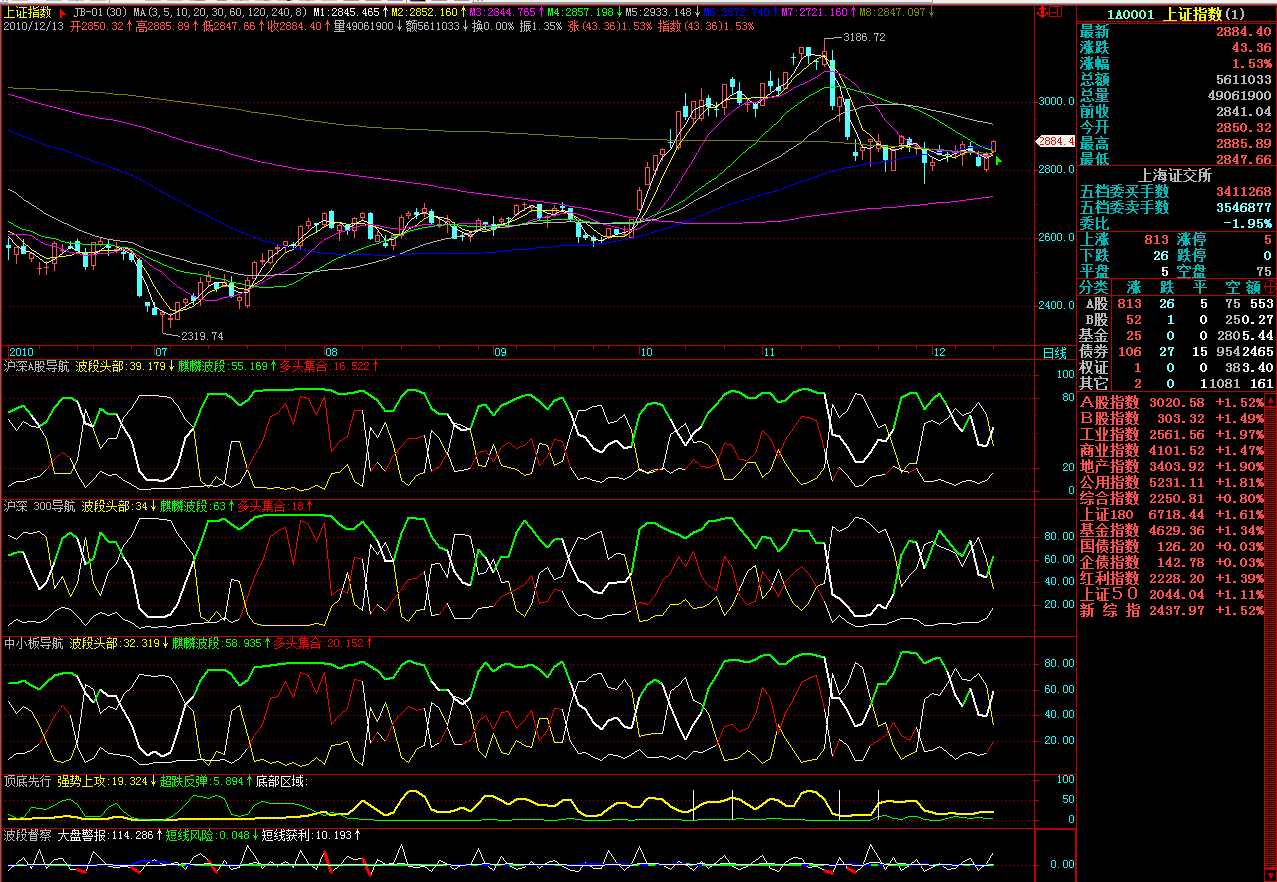1277x882 pixels.
Task: Open 国债指数 126.20 in the index list
Action: [1172, 546]
